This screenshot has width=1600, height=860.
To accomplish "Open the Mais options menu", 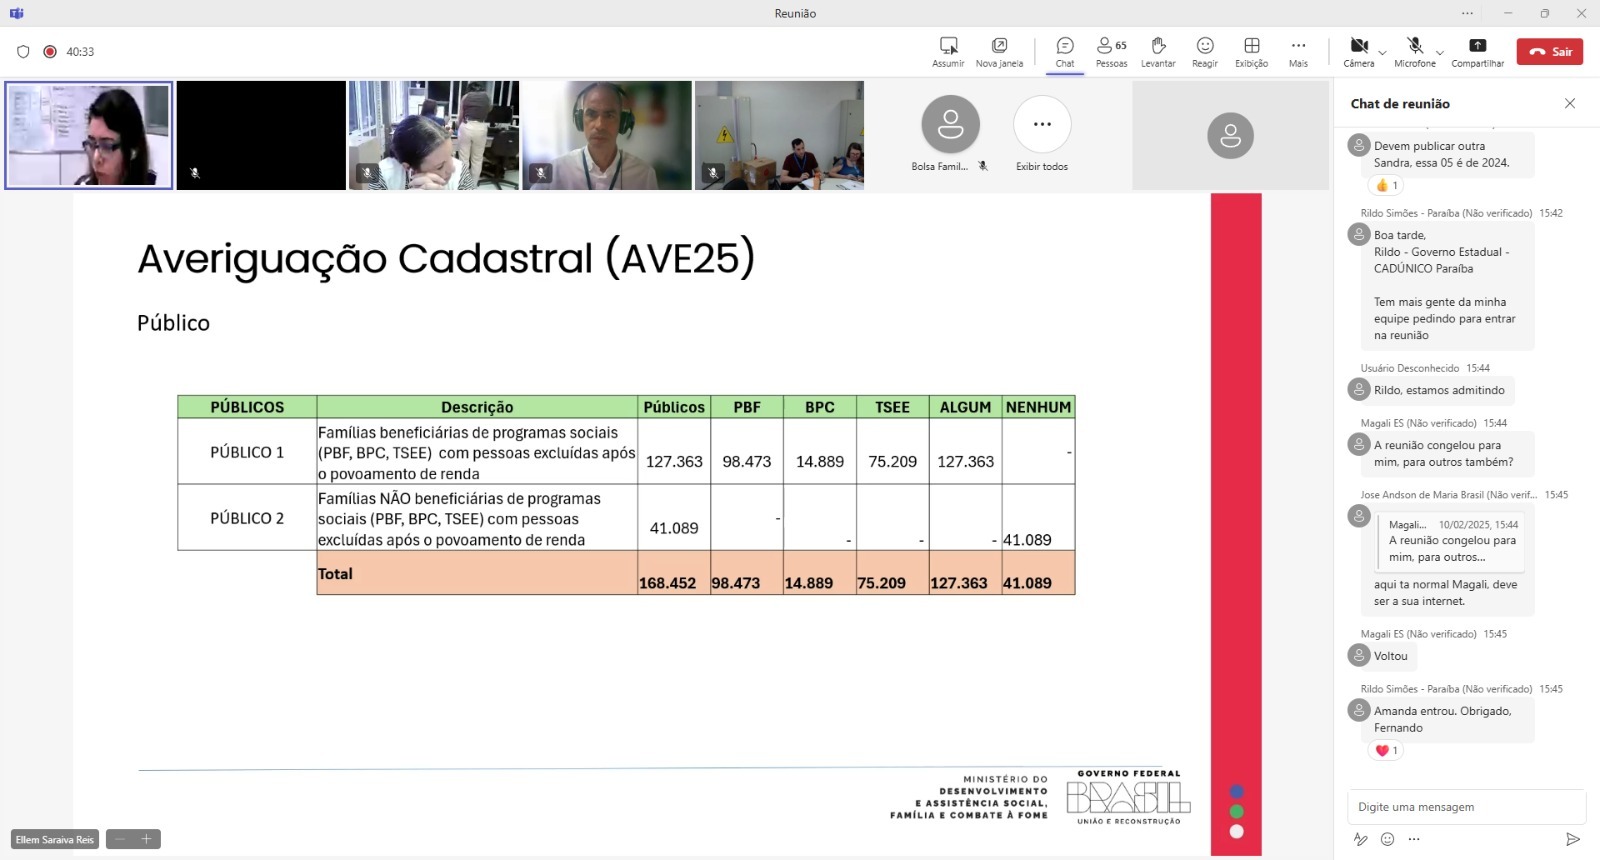I will [1298, 47].
